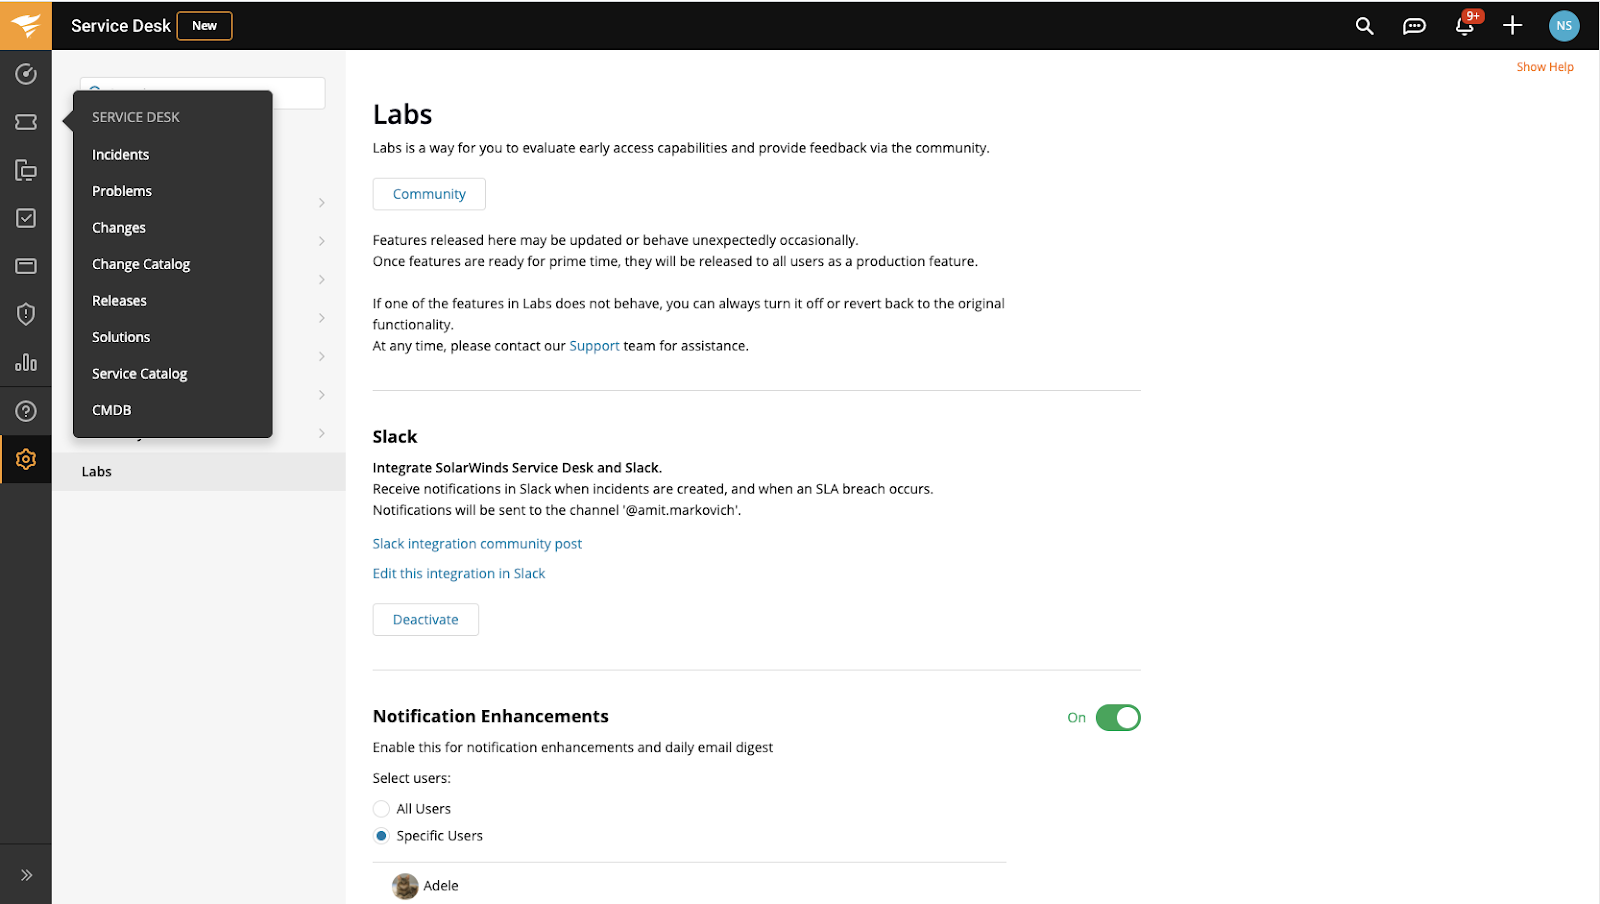Open the Setup gear icon
The width and height of the screenshot is (1600, 904).
[x=26, y=459]
